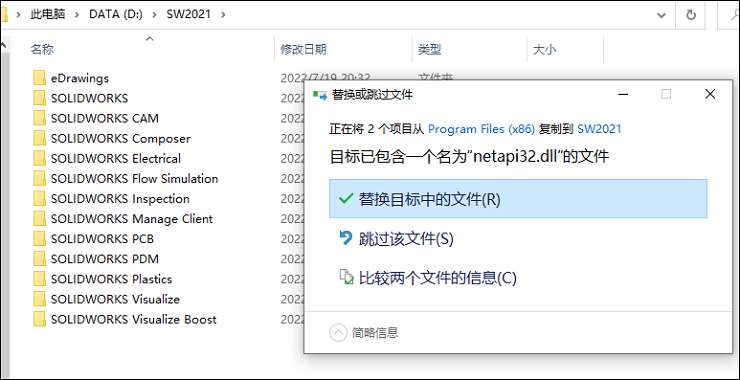Screen dimensions: 740x380
Task: Select the SOLIDWORKS PDM folder name
Action: [105, 259]
